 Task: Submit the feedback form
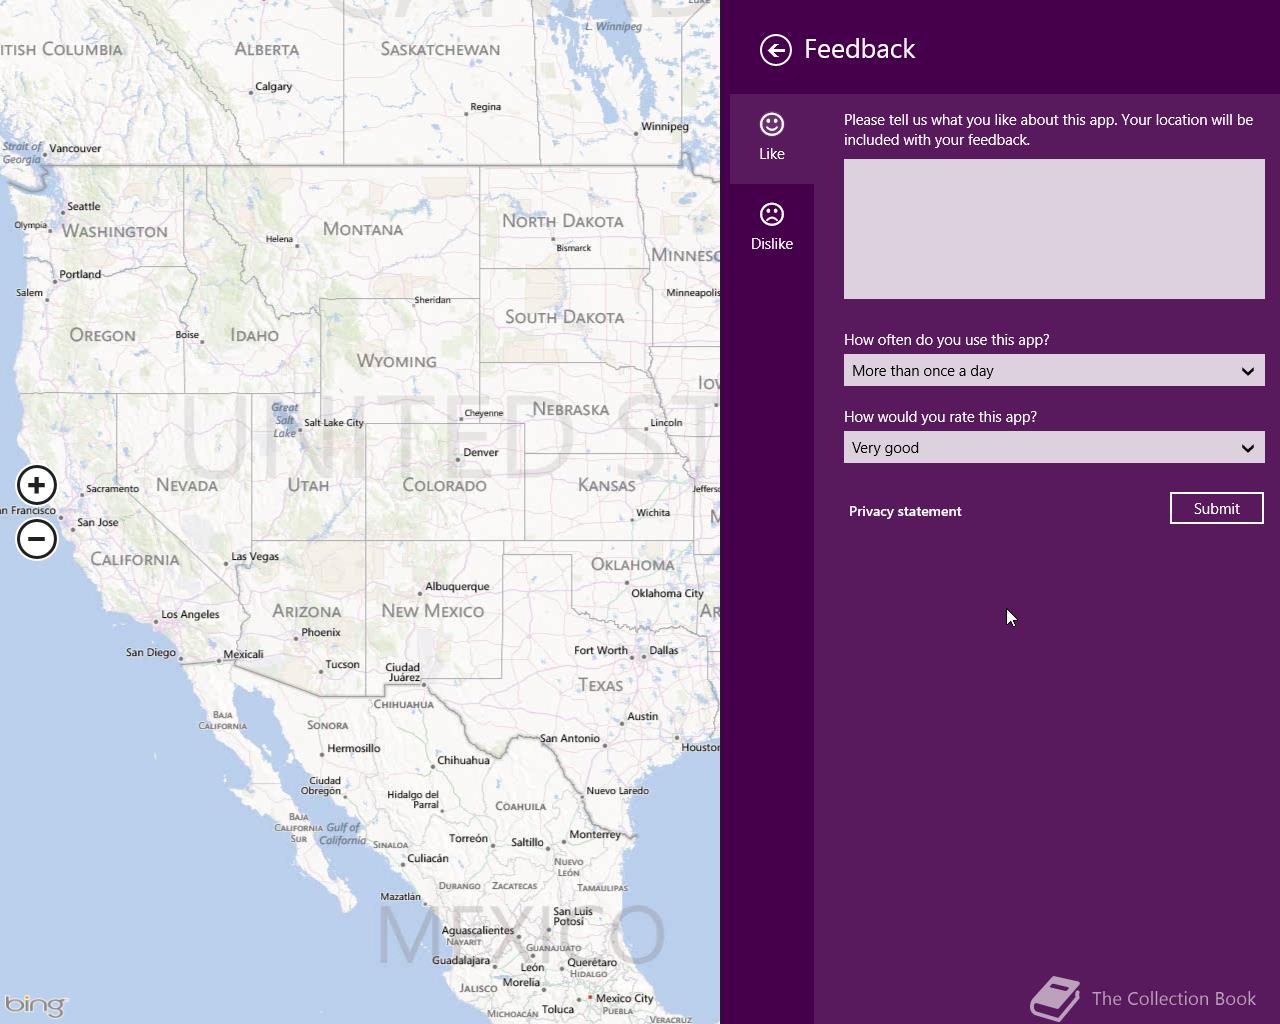(1216, 508)
